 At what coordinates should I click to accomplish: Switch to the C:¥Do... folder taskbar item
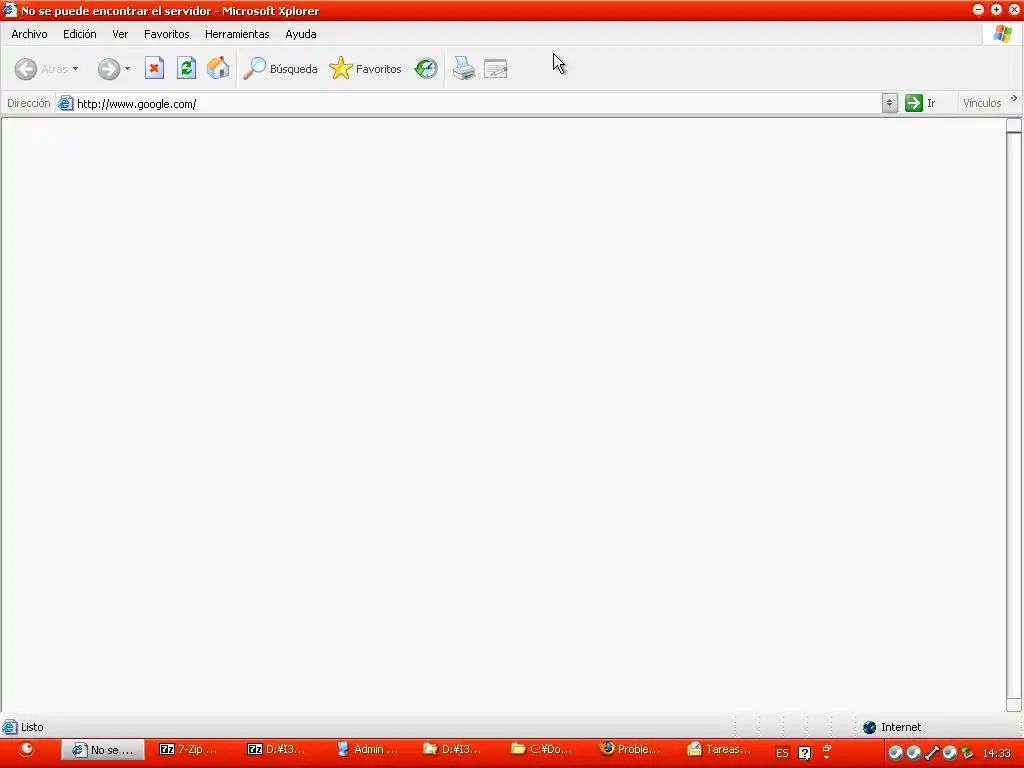tap(541, 750)
